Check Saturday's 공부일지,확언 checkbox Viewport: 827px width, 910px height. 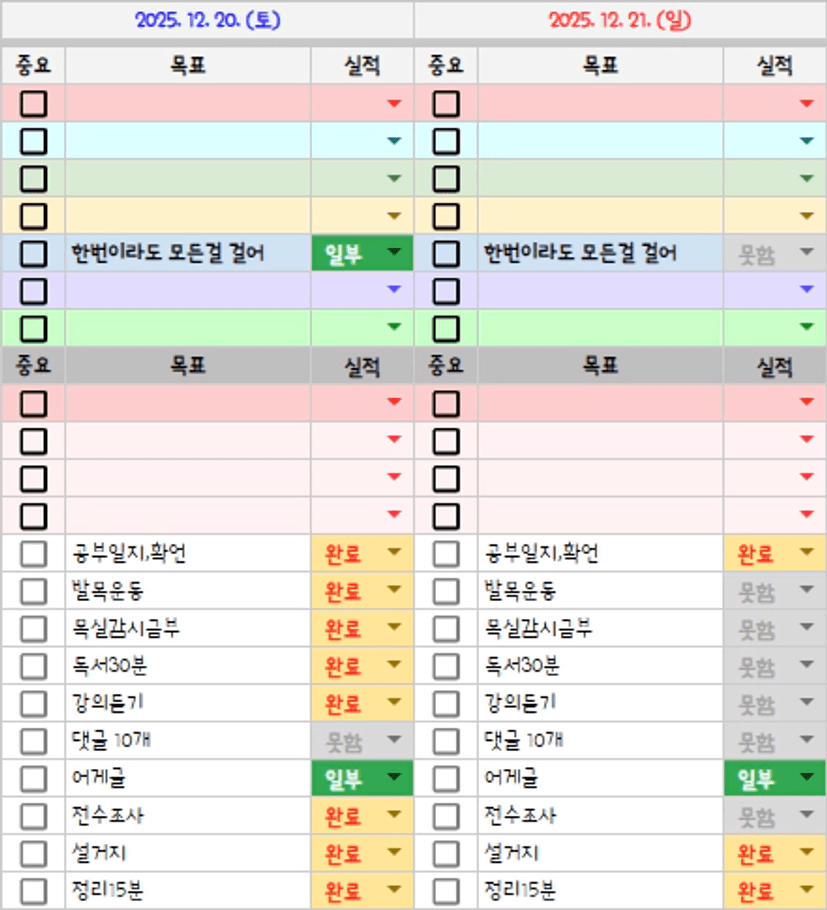click(x=34, y=553)
